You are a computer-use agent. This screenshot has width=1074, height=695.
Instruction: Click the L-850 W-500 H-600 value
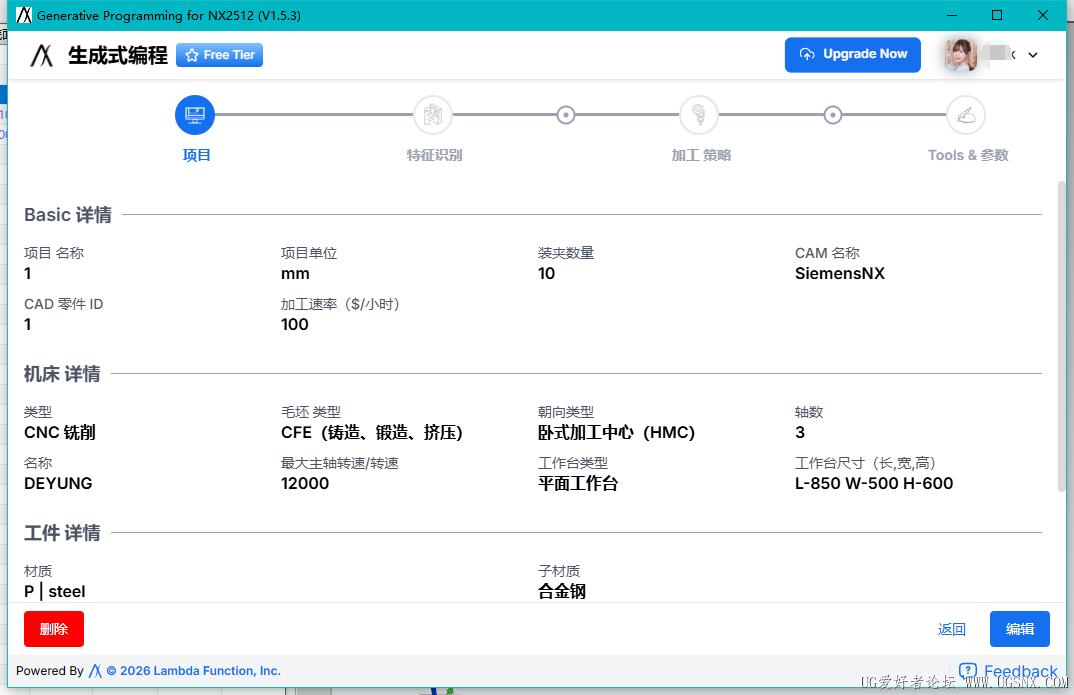(x=874, y=483)
